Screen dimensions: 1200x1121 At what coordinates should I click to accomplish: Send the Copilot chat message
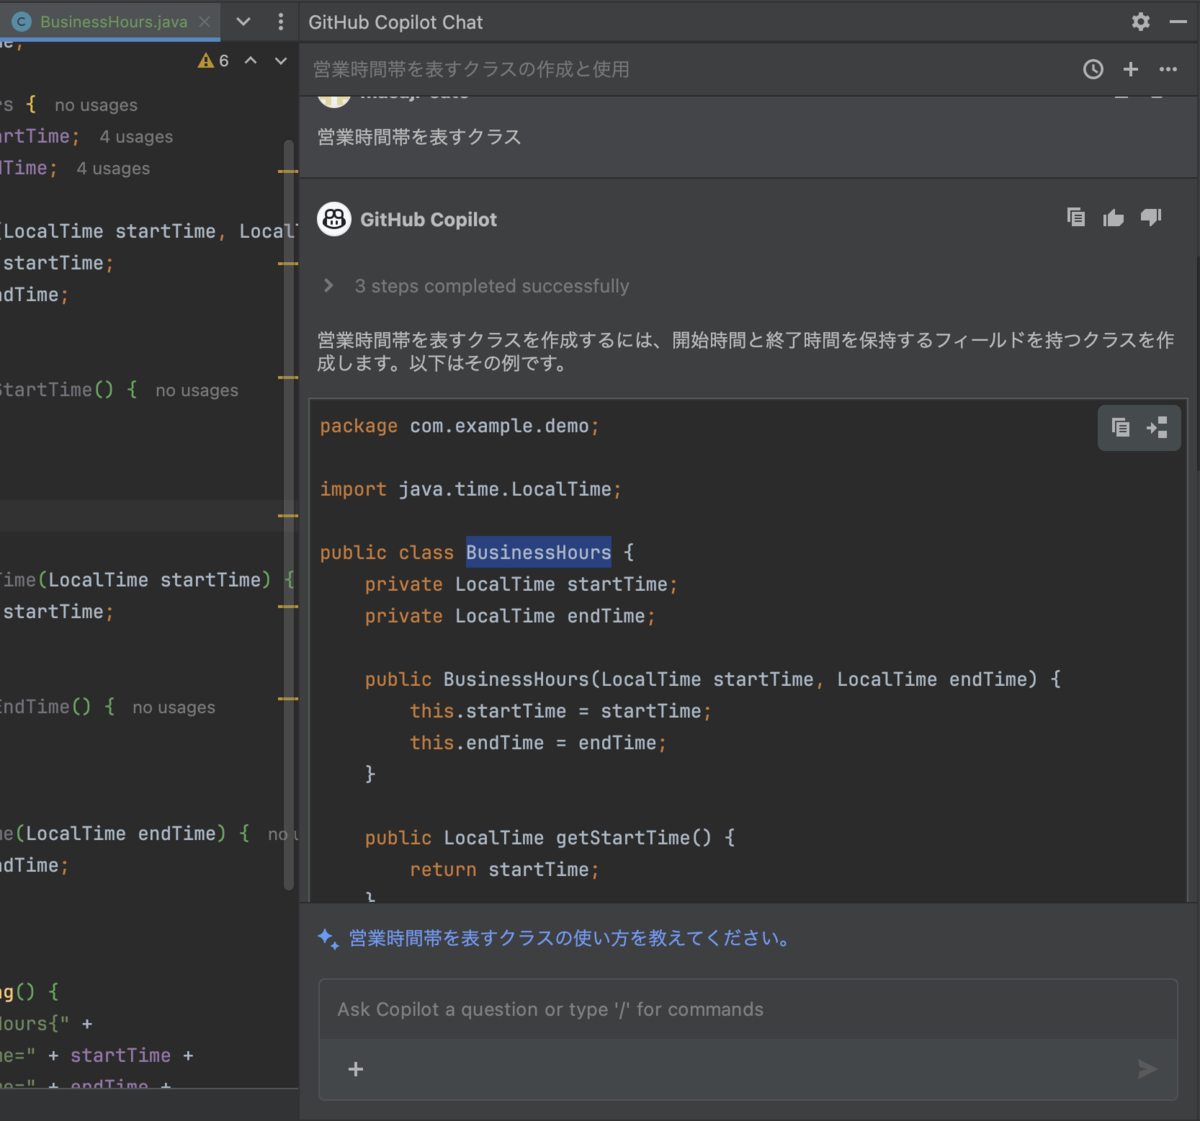[x=1147, y=1069]
